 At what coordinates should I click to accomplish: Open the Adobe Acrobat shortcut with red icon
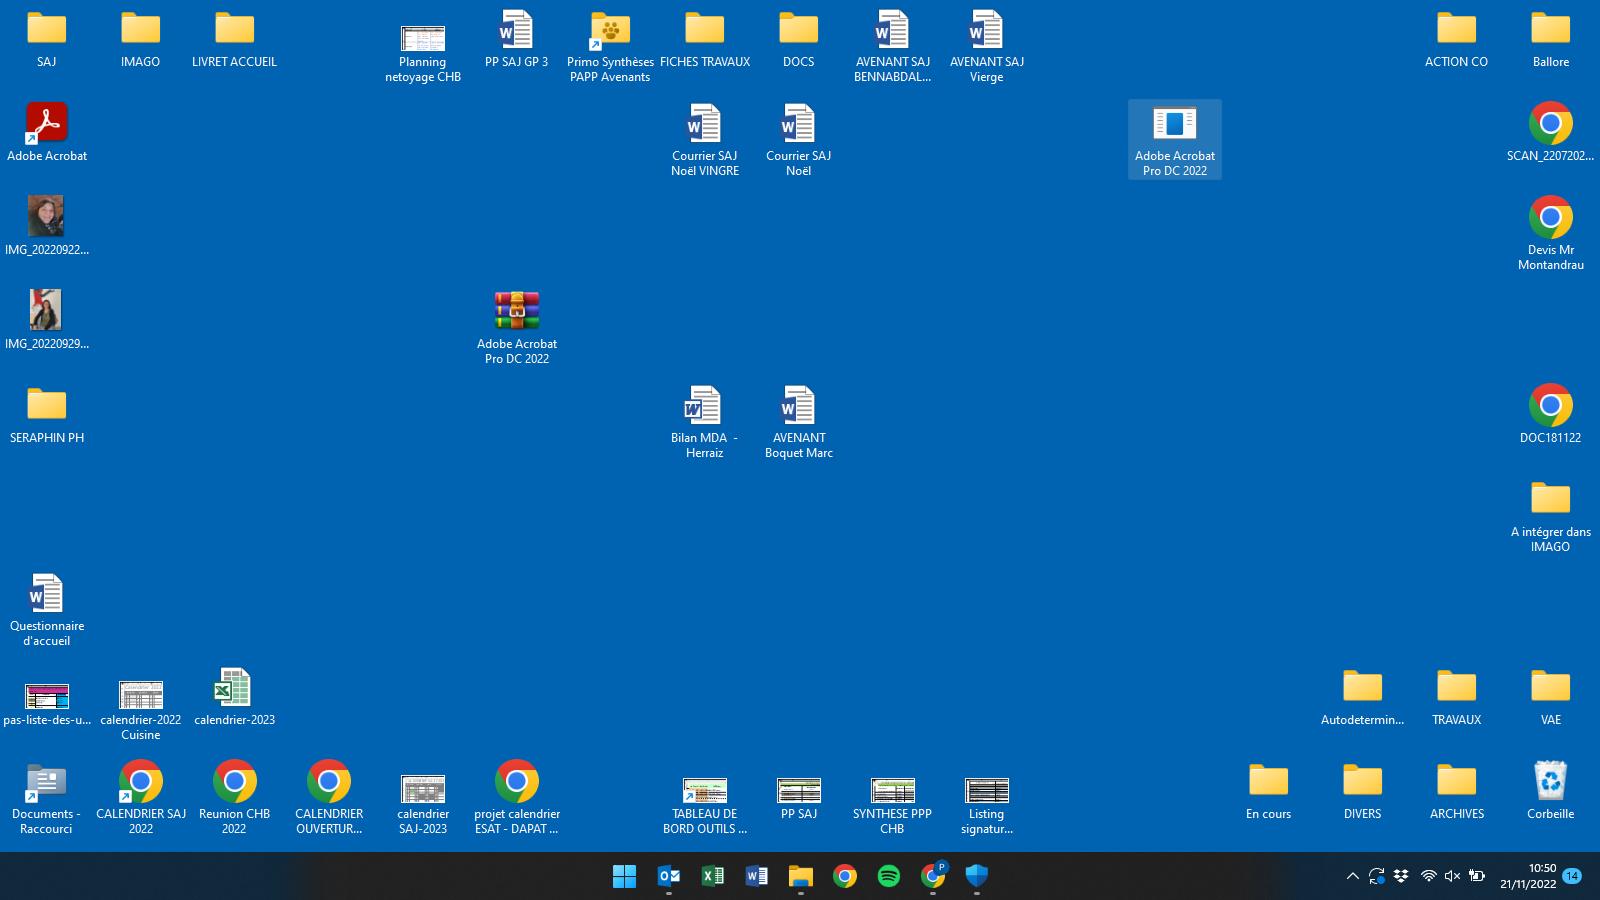point(46,124)
